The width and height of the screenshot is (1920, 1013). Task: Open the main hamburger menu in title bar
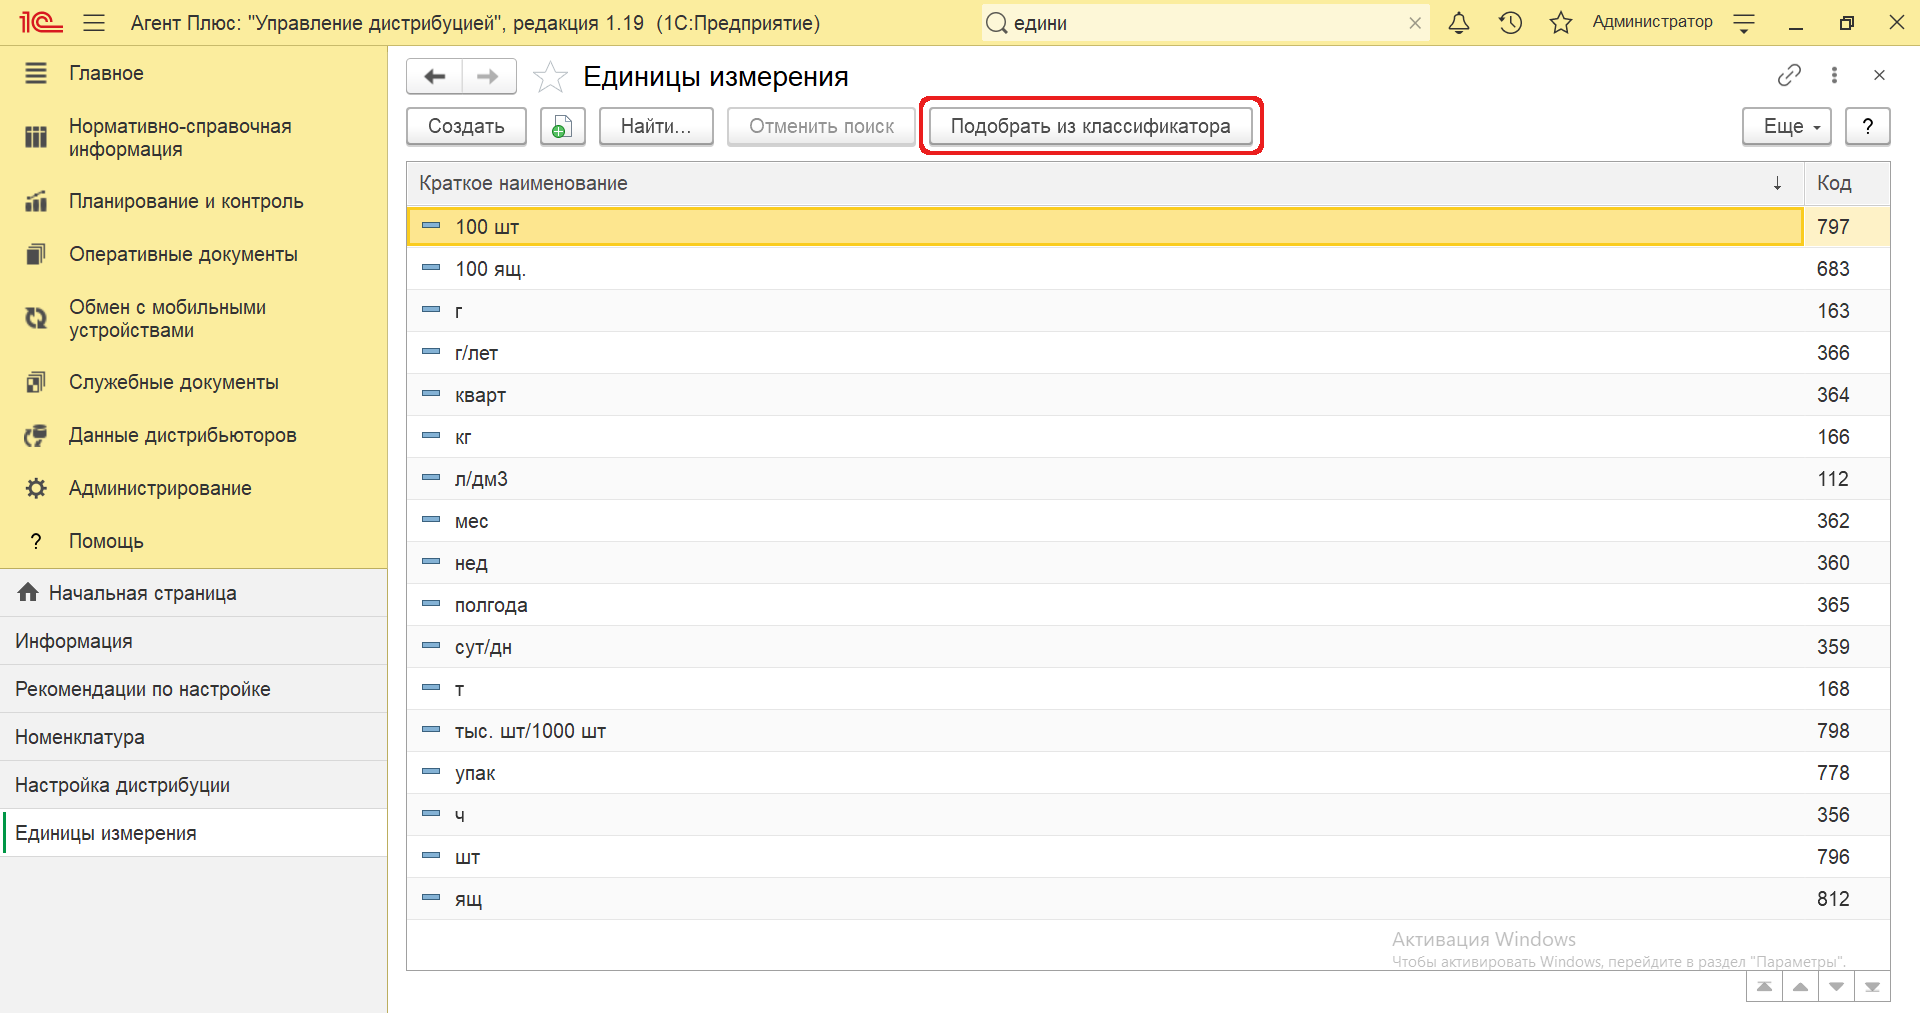point(94,23)
